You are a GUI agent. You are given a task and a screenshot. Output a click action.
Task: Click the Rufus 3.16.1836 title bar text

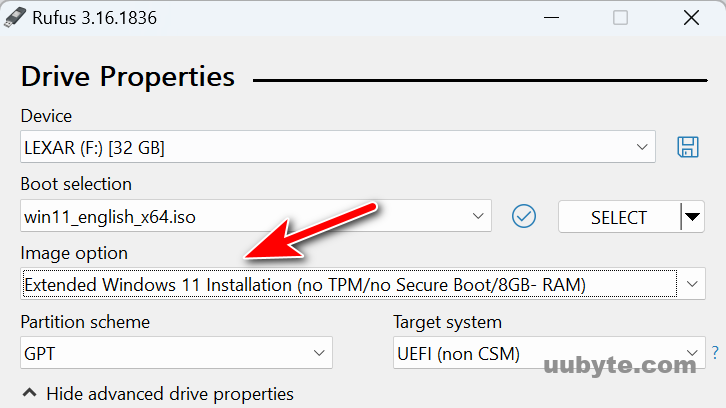click(x=94, y=18)
